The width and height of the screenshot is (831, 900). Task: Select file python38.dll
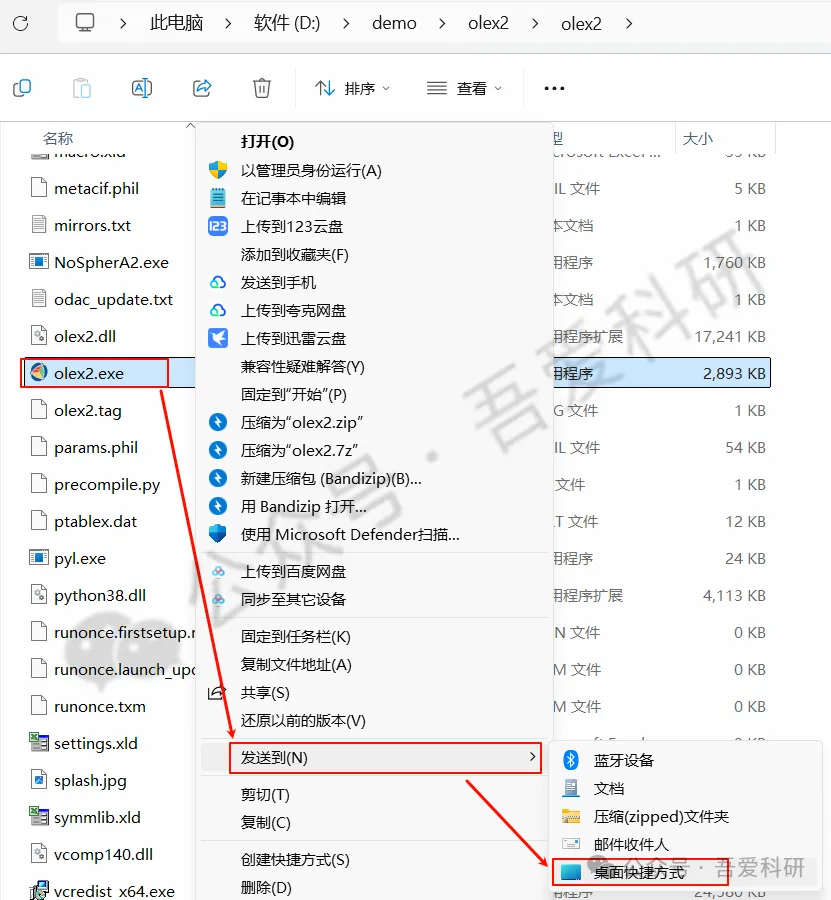[x=100, y=596]
